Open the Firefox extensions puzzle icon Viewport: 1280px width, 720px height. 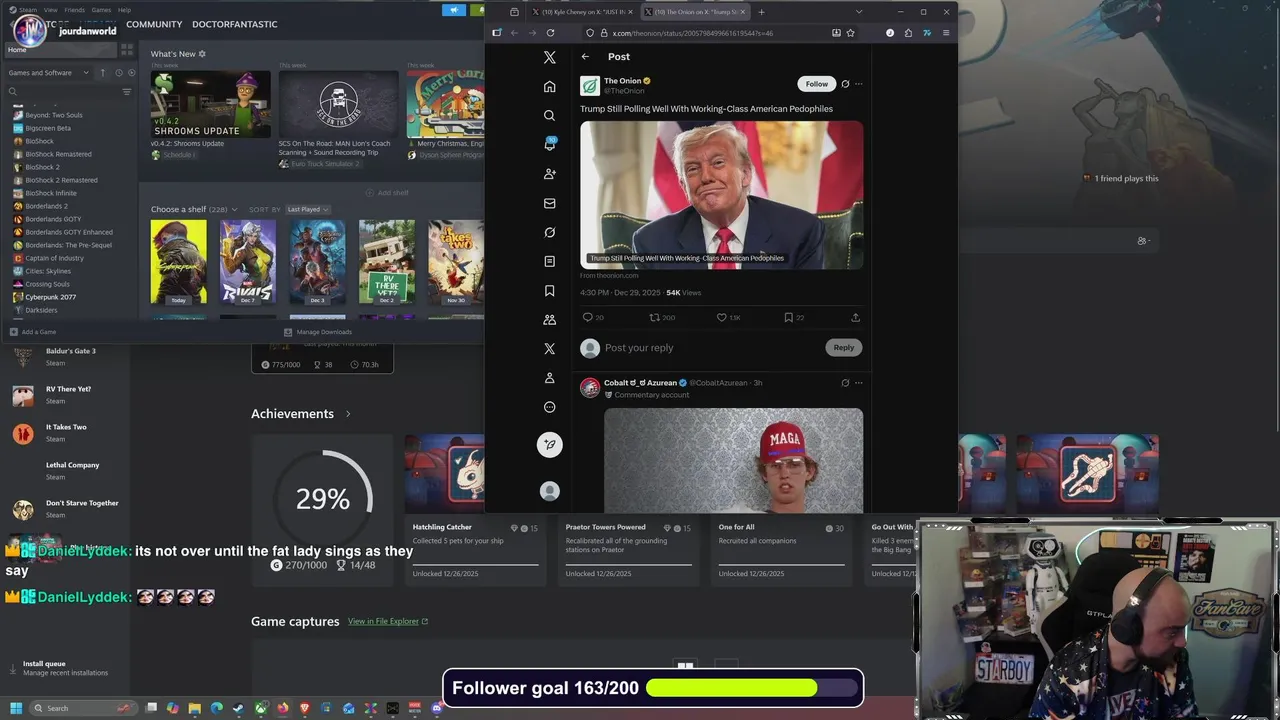click(908, 32)
